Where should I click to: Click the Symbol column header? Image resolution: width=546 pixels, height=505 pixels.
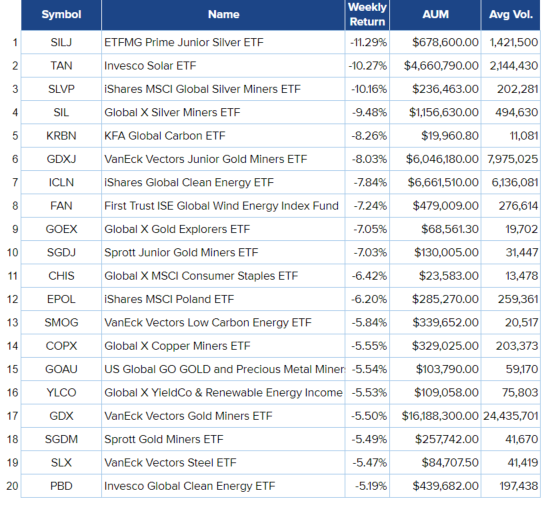click(61, 15)
